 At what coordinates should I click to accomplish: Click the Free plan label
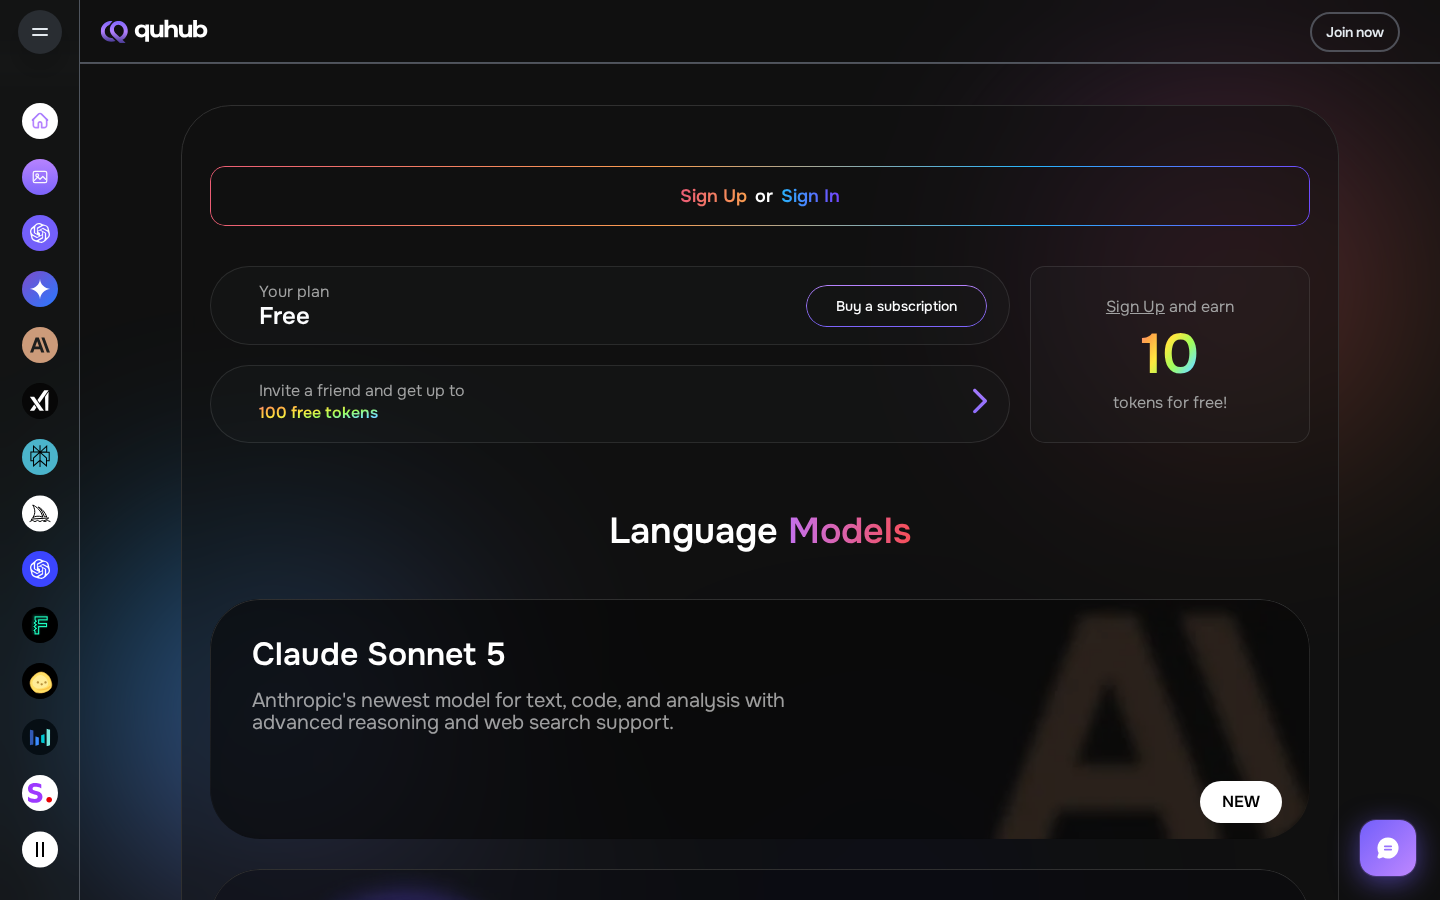click(284, 316)
